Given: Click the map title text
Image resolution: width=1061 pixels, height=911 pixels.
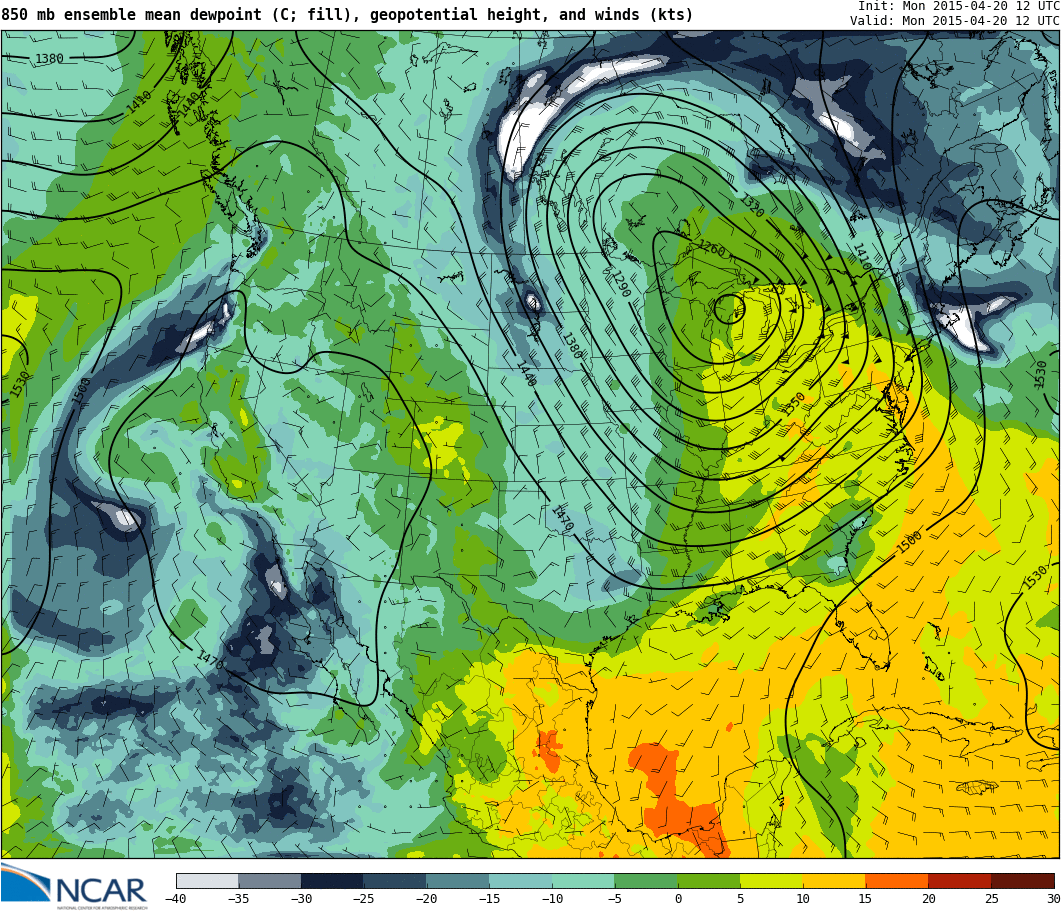Looking at the screenshot, I should tap(347, 15).
